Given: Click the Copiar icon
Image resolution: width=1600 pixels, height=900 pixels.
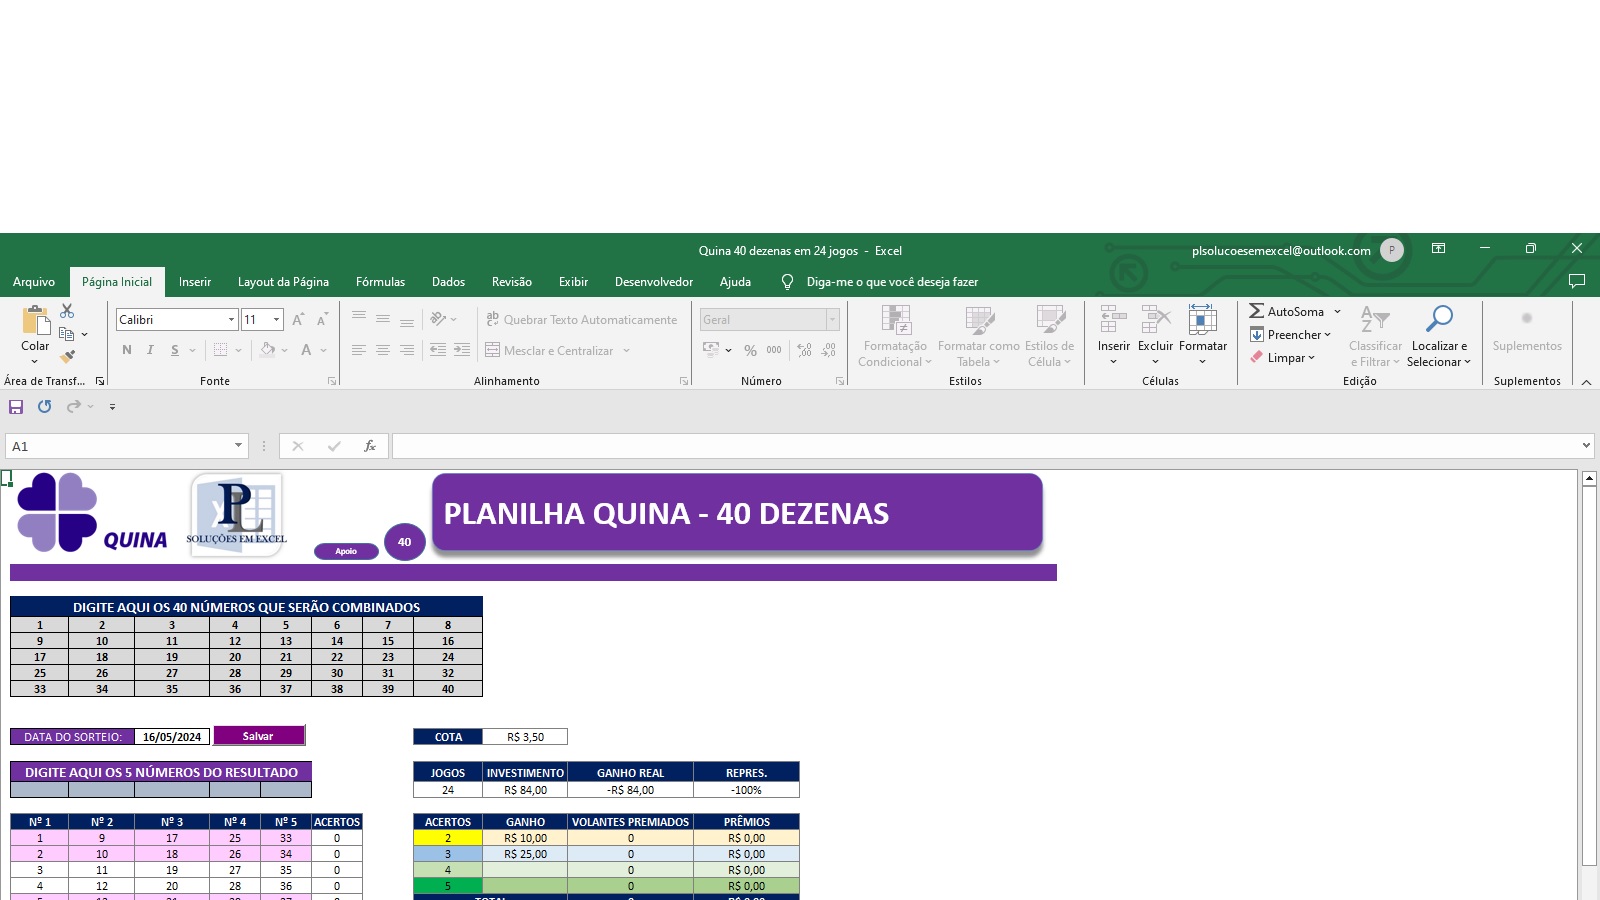Looking at the screenshot, I should click(67, 334).
